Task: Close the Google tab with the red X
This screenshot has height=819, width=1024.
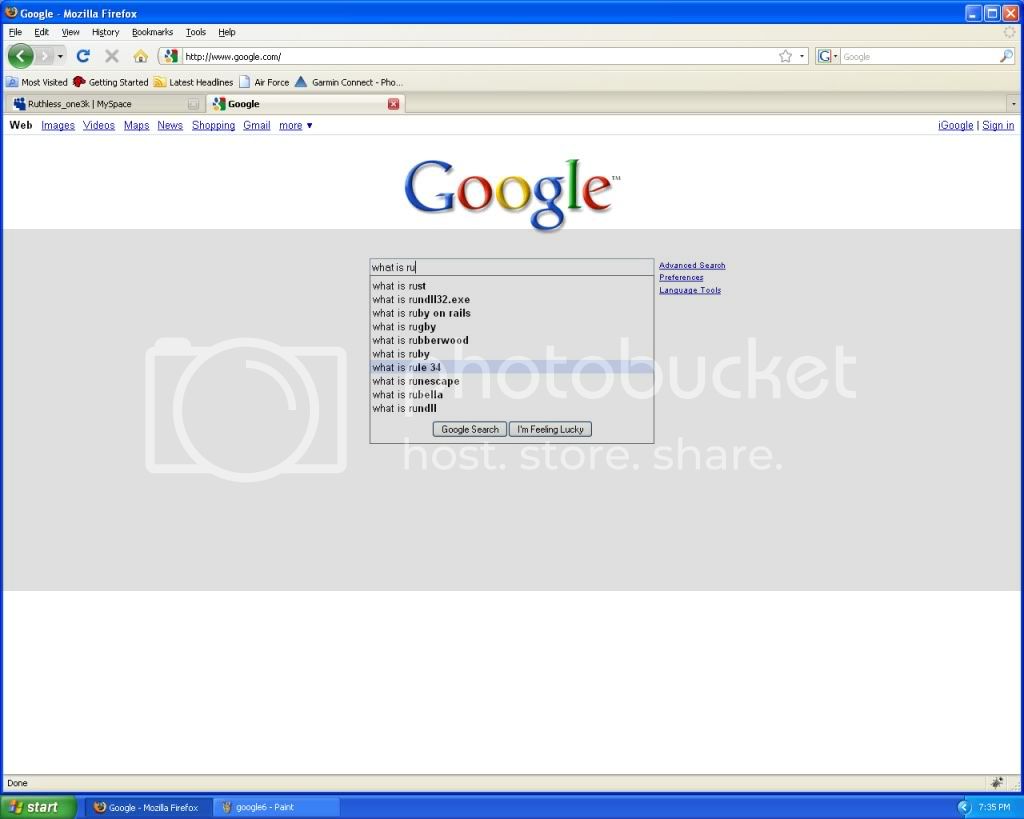Action: [393, 104]
